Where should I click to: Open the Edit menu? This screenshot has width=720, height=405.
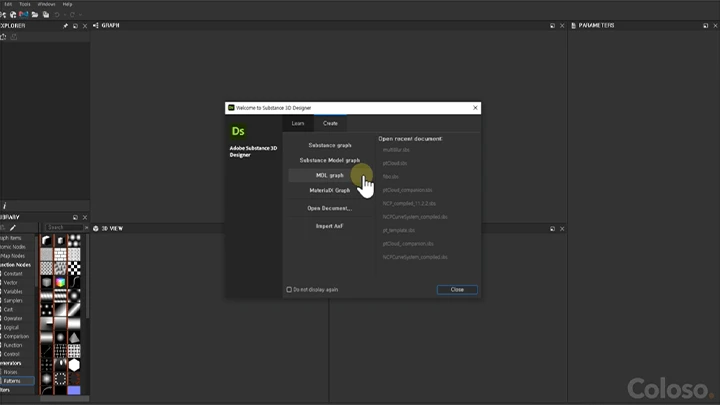(x=8, y=4)
